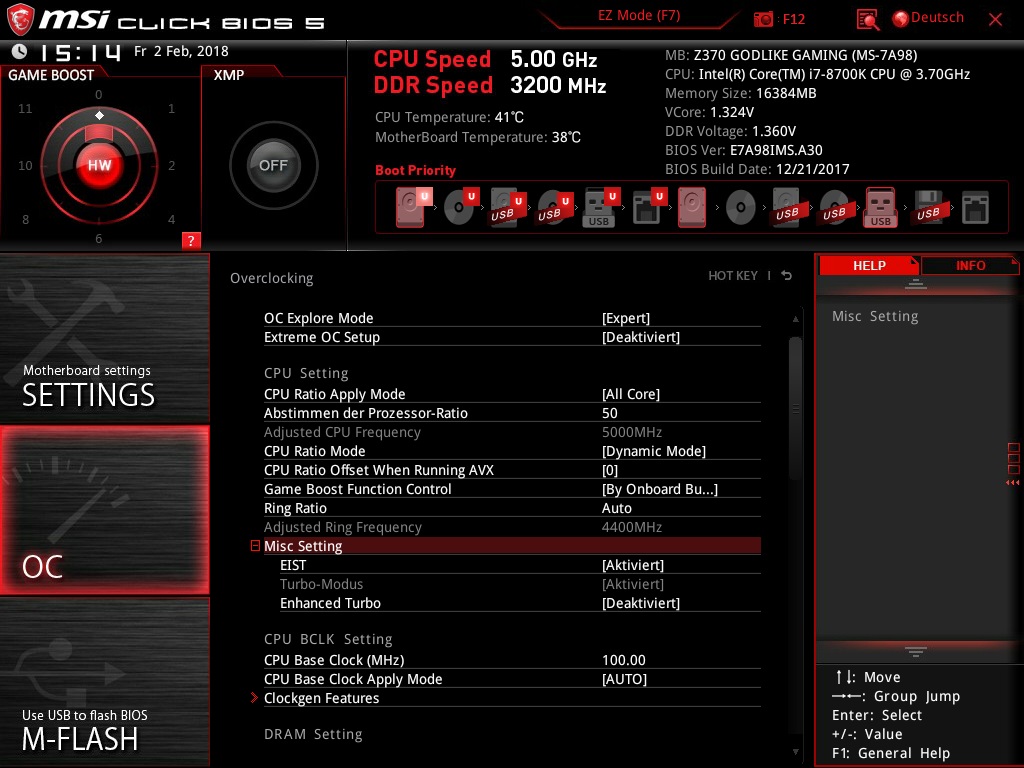Open the AVX ratio offset [0] dropdown
1024x768 pixels.
tap(610, 470)
